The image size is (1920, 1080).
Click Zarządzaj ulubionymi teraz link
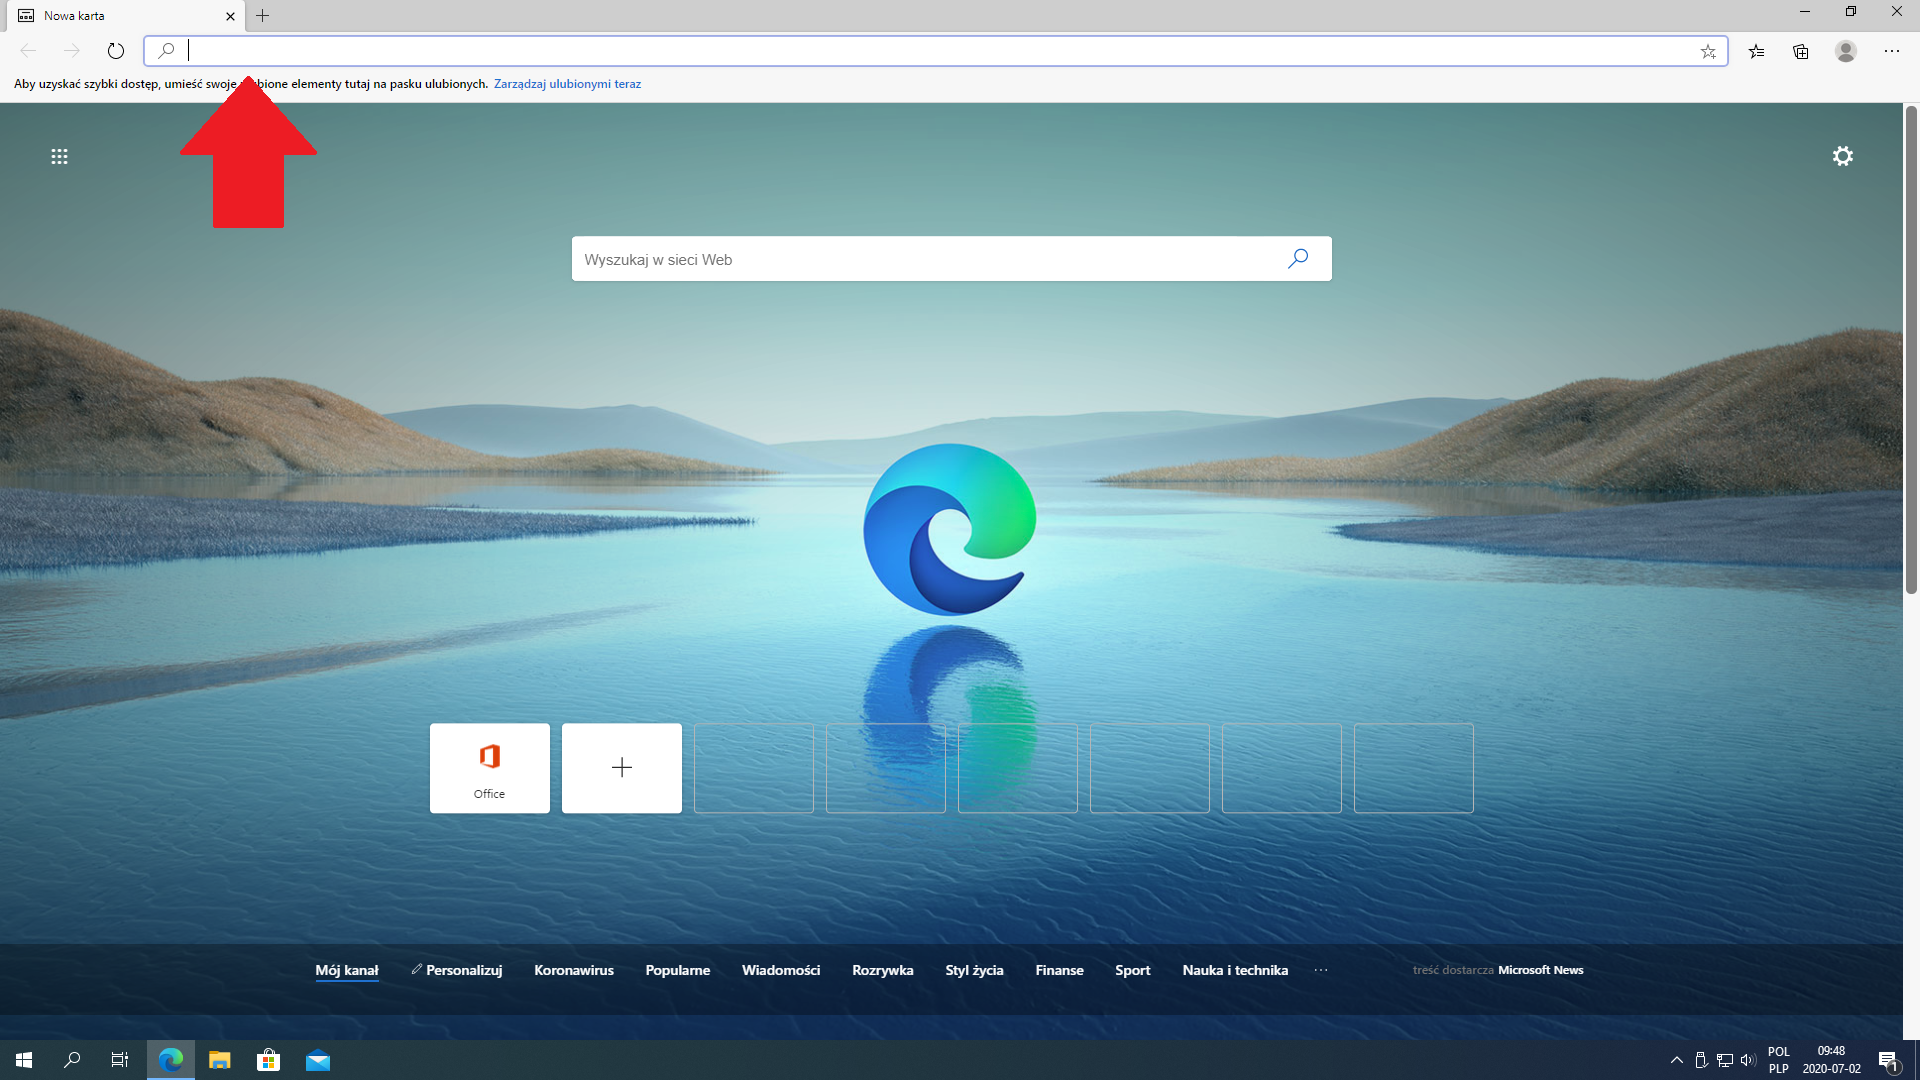[x=567, y=84]
